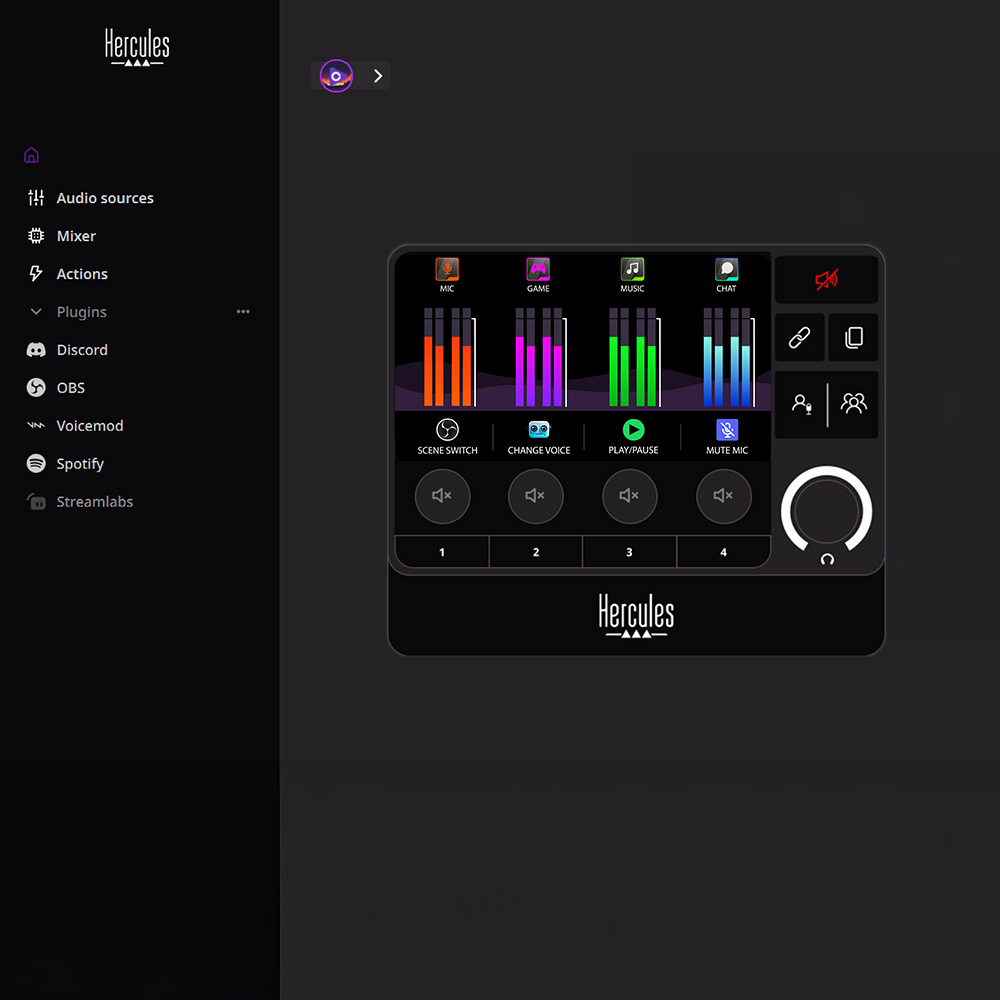Click the copy pages icon button
The image size is (1000, 1000).
[x=853, y=338]
